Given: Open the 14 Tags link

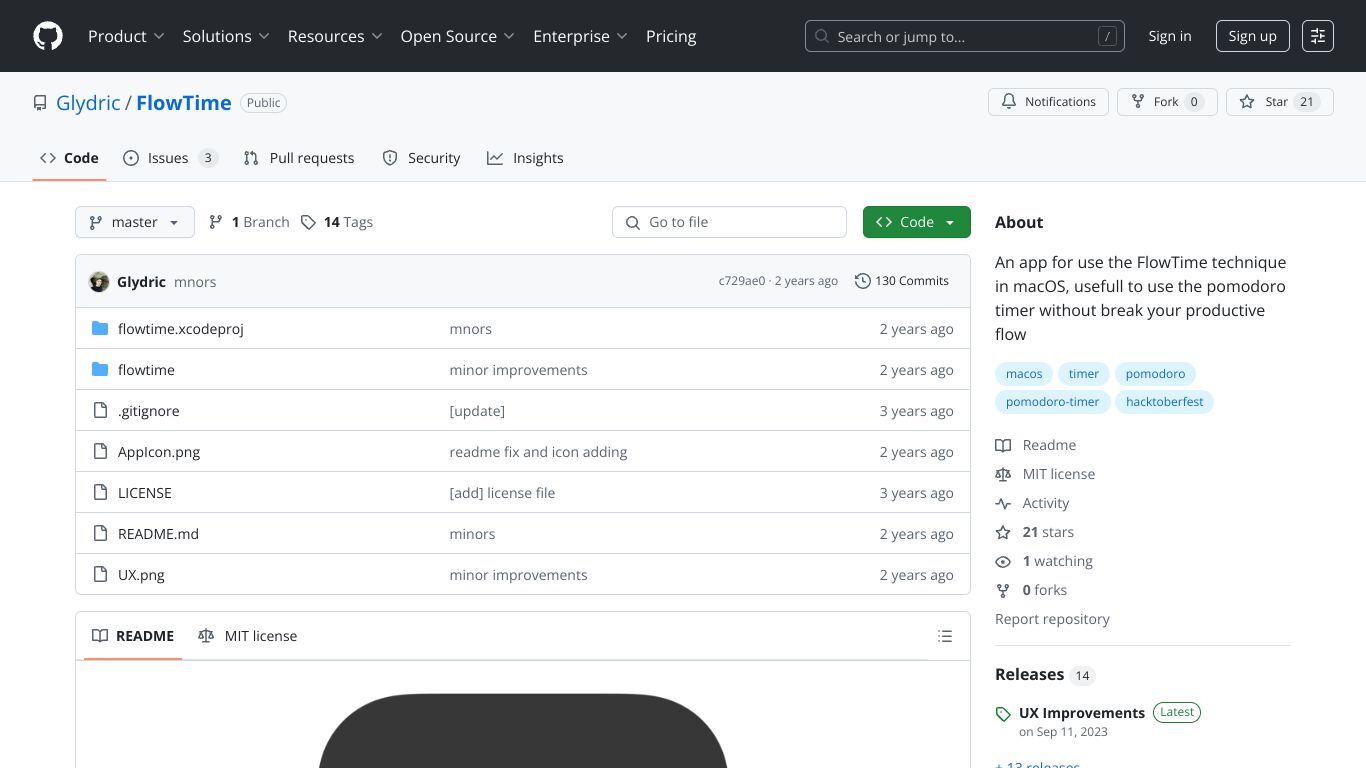Looking at the screenshot, I should (x=337, y=222).
